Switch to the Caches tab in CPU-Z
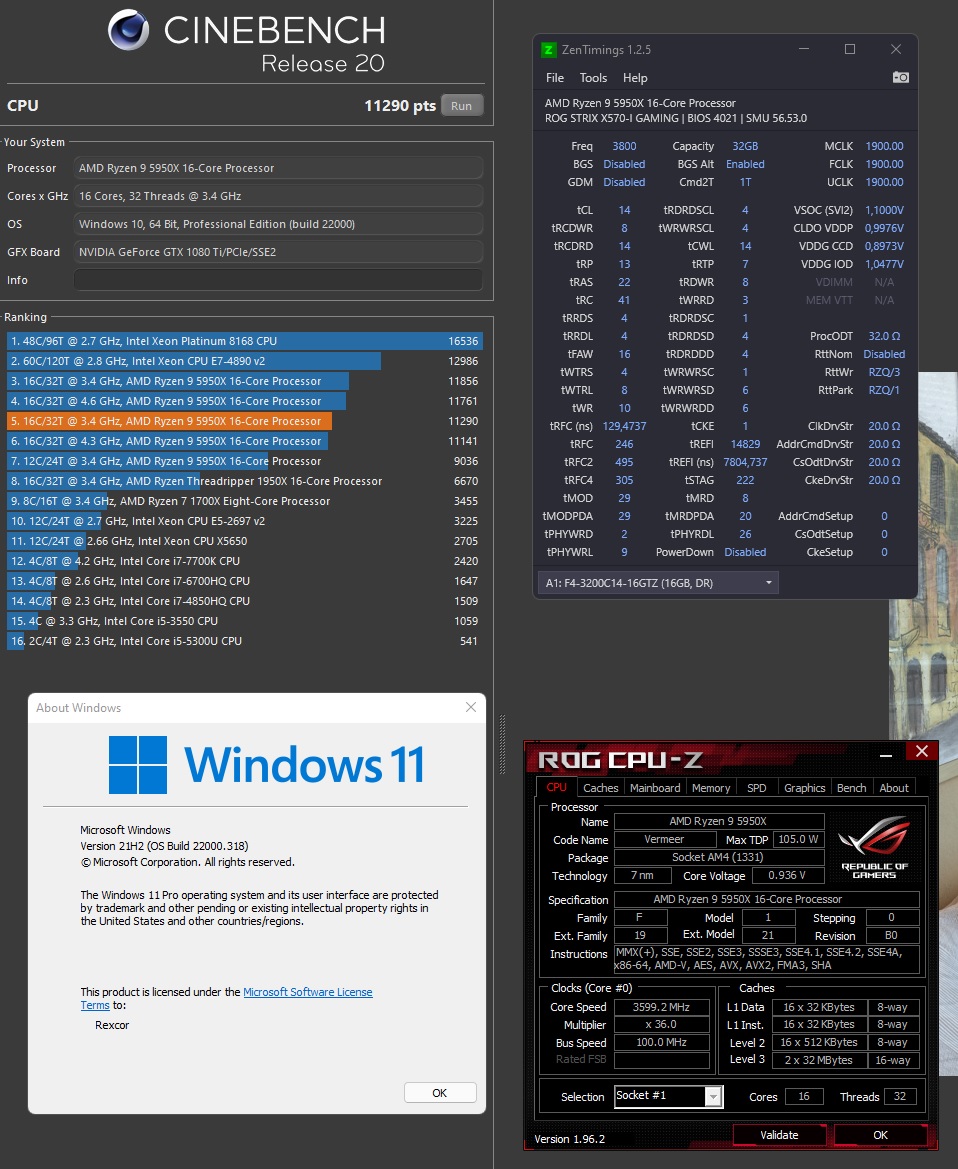This screenshot has width=958, height=1169. coord(601,788)
